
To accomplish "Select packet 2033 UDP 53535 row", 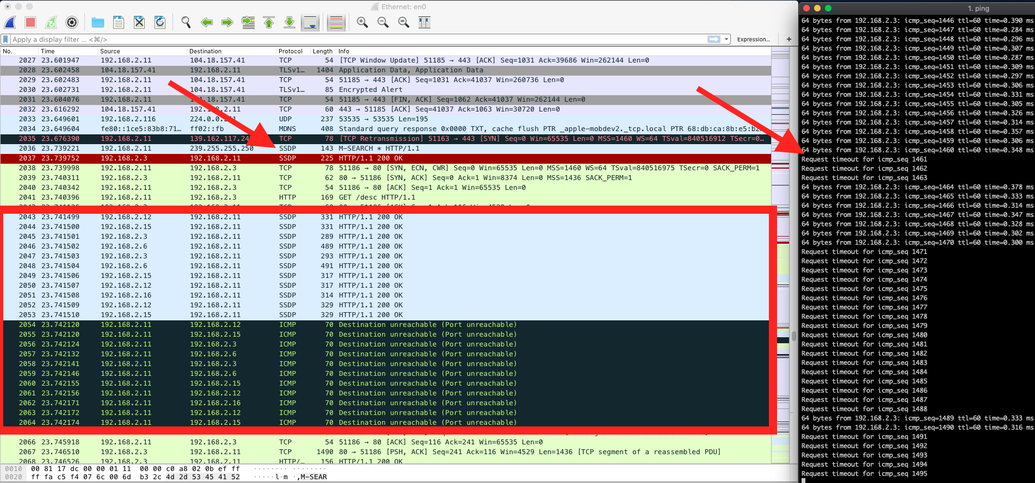I will [x=385, y=119].
